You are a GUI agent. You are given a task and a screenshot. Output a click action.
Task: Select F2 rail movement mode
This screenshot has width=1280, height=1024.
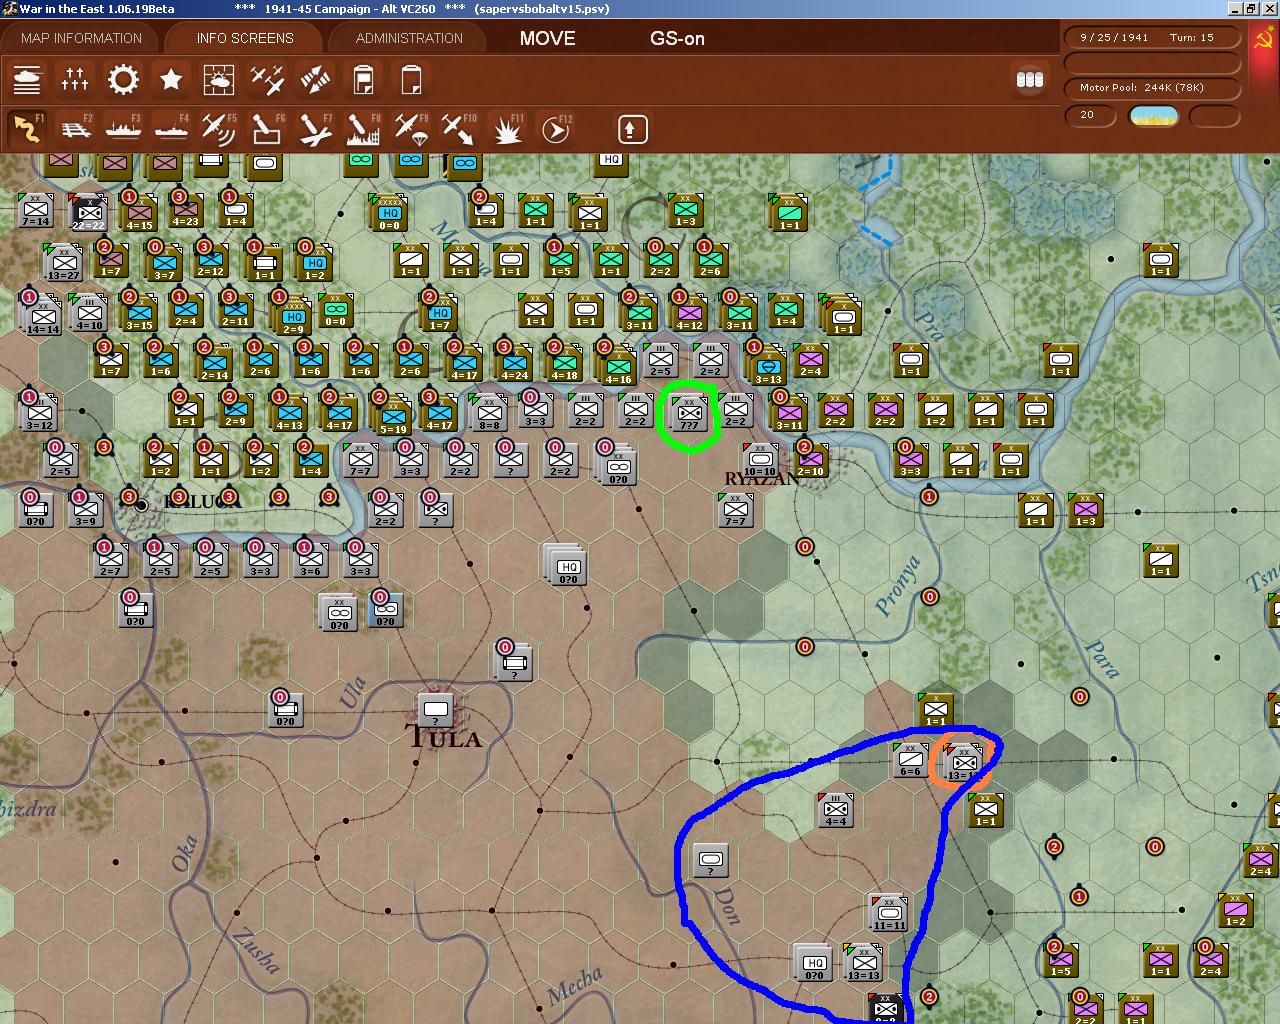click(x=75, y=129)
